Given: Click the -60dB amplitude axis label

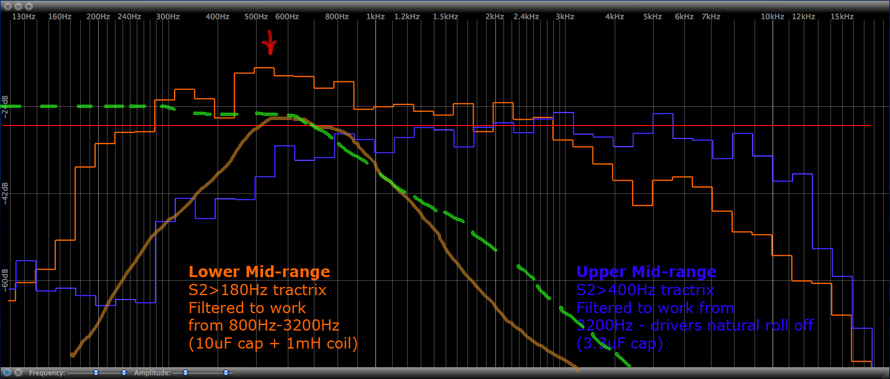Looking at the screenshot, I should point(5,281).
